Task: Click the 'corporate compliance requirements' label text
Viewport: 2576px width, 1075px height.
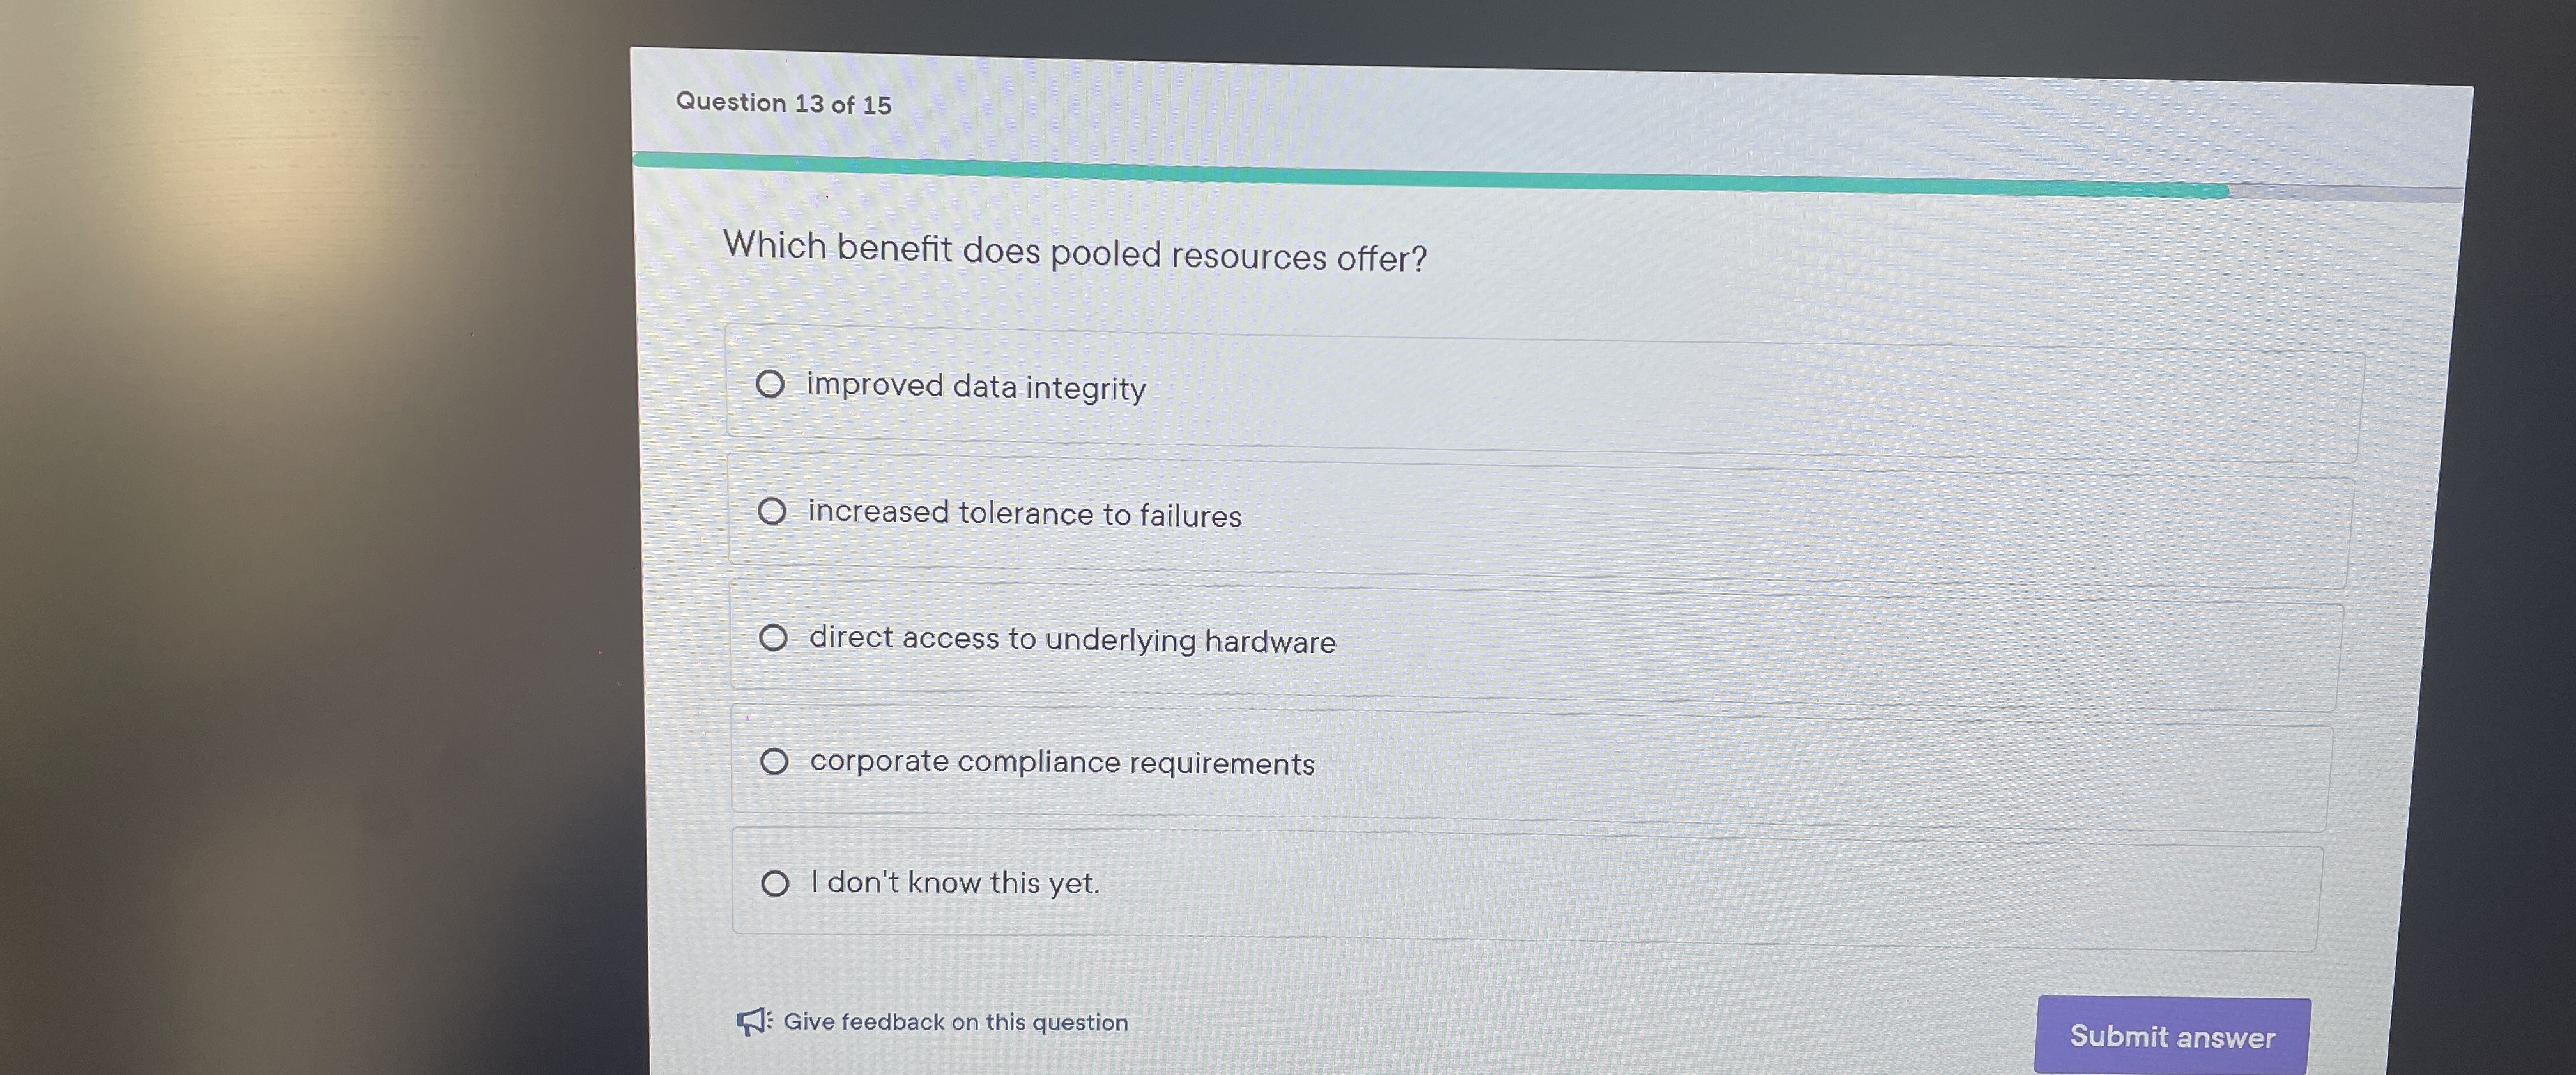Action: 1062,763
